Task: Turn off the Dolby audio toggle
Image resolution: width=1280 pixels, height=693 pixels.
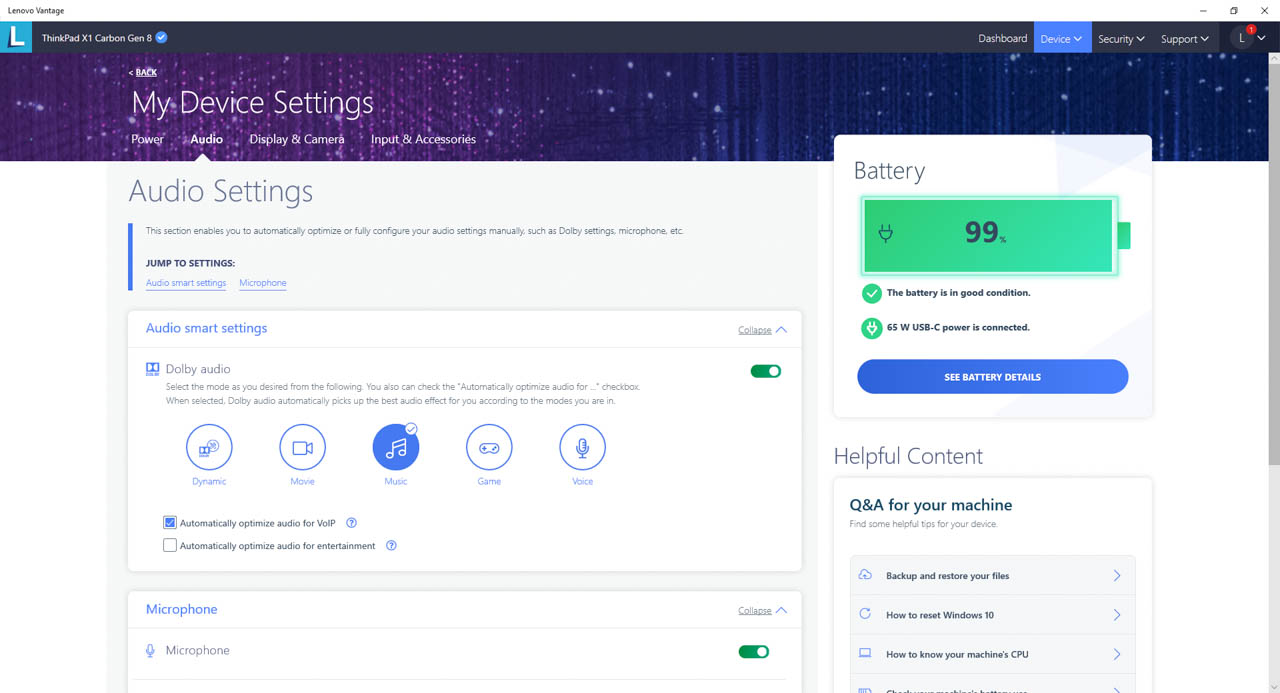Action: [x=765, y=371]
